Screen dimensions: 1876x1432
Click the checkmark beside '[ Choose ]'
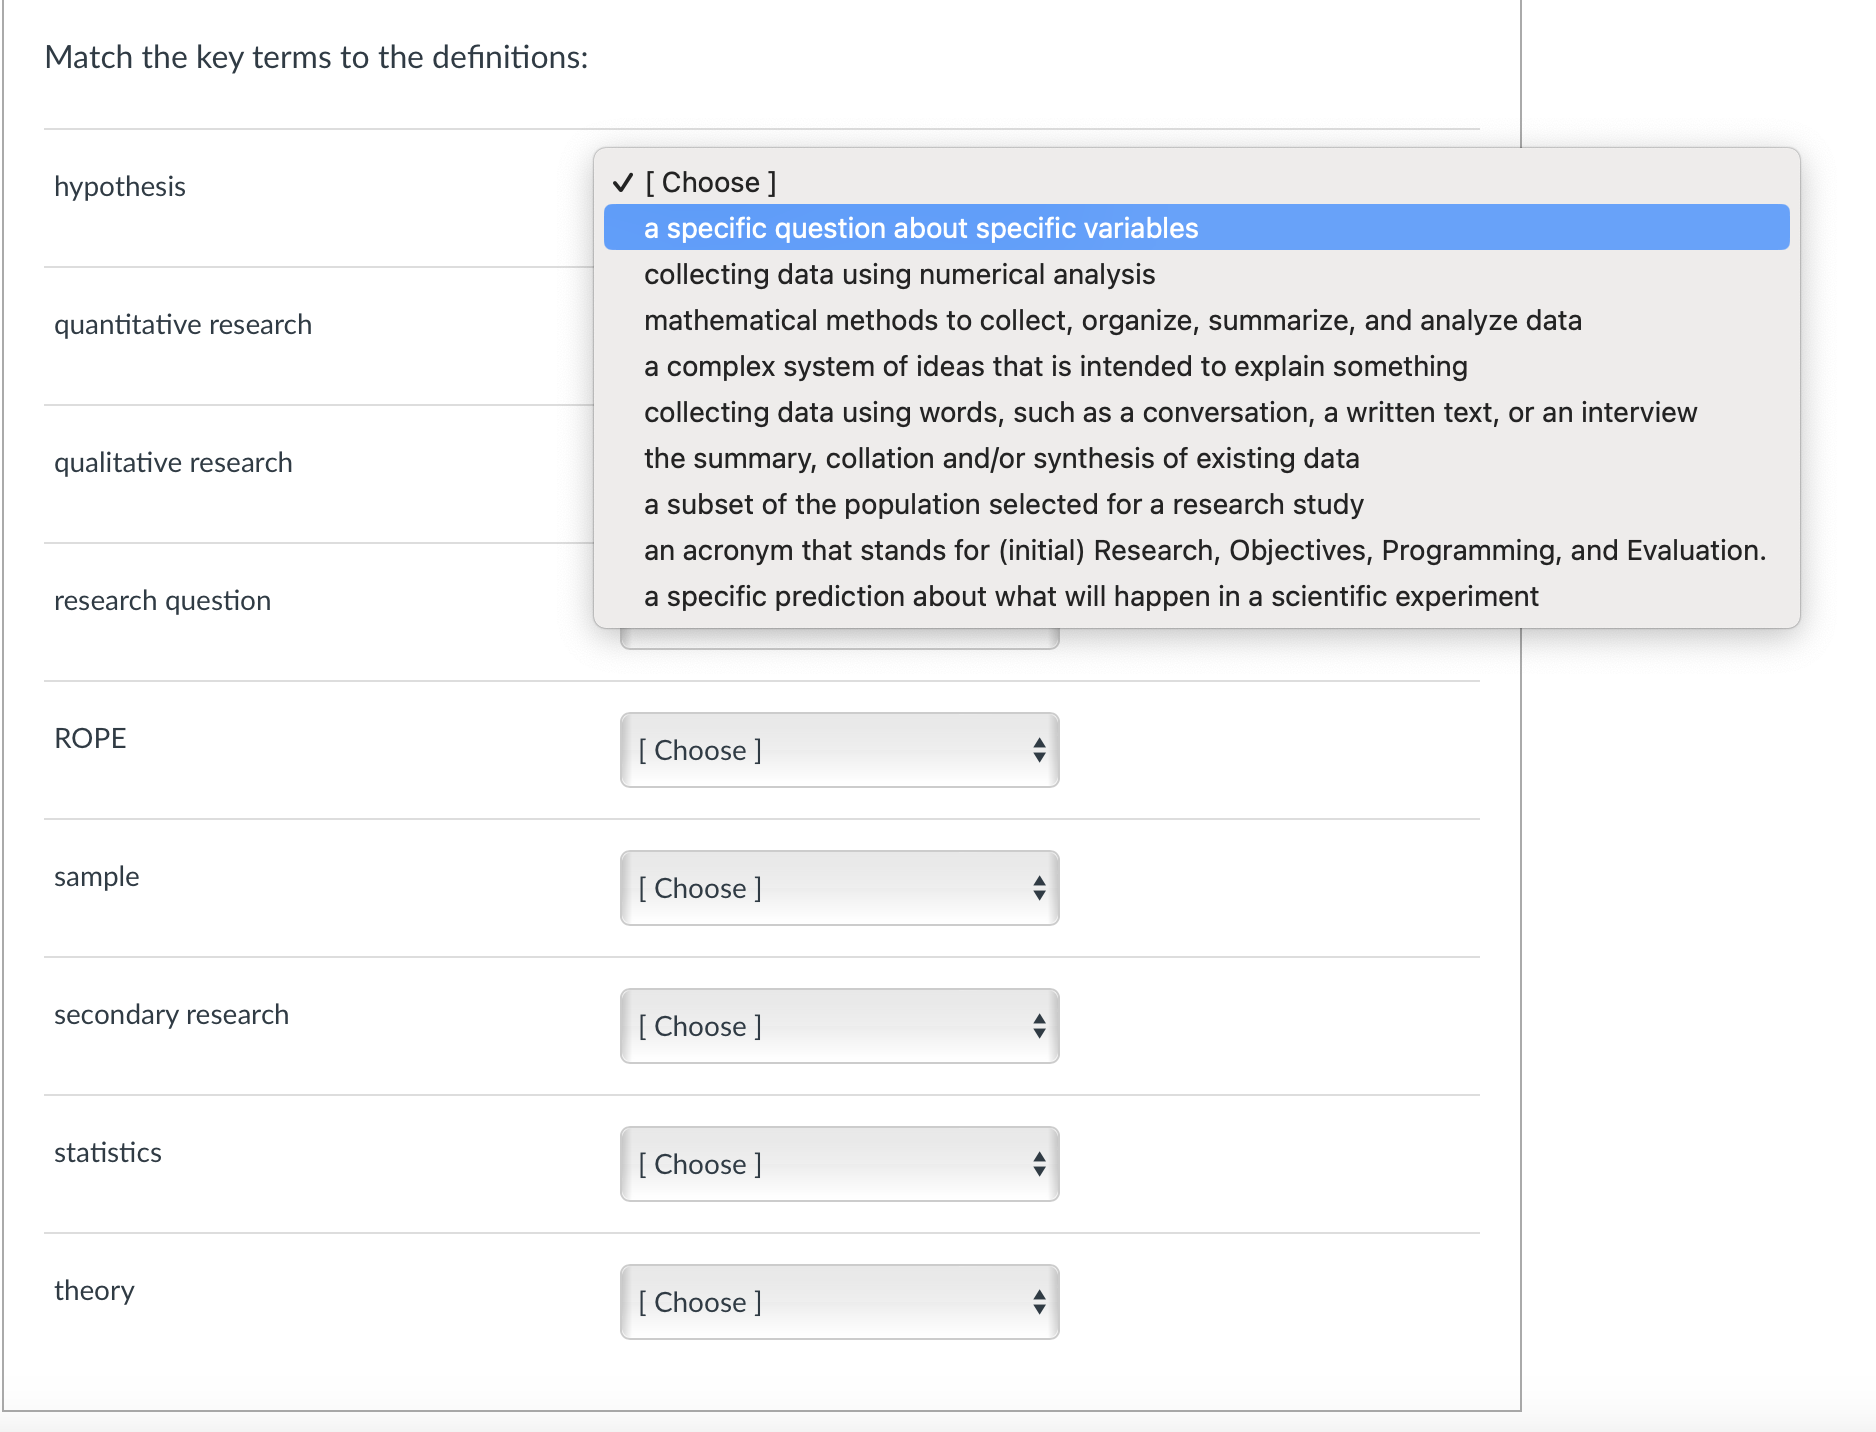[x=623, y=182]
